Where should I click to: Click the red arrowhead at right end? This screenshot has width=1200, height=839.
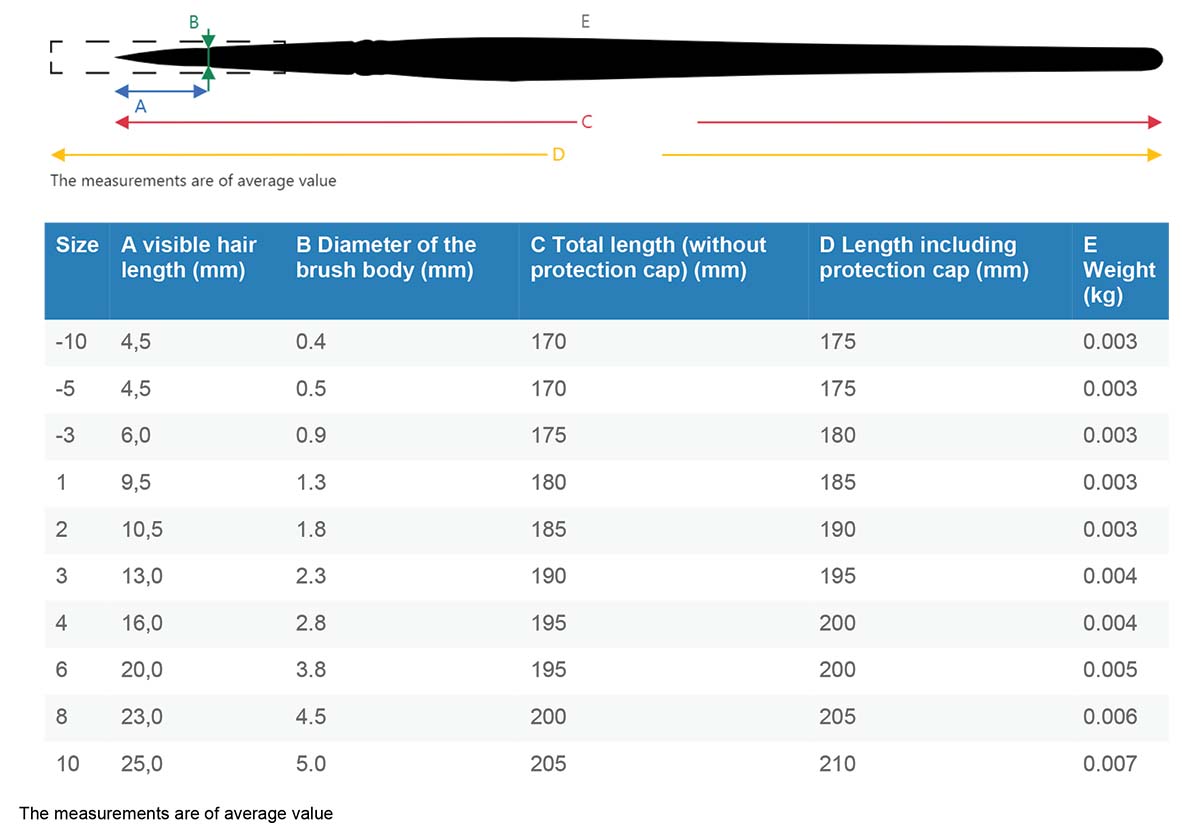tap(1155, 122)
